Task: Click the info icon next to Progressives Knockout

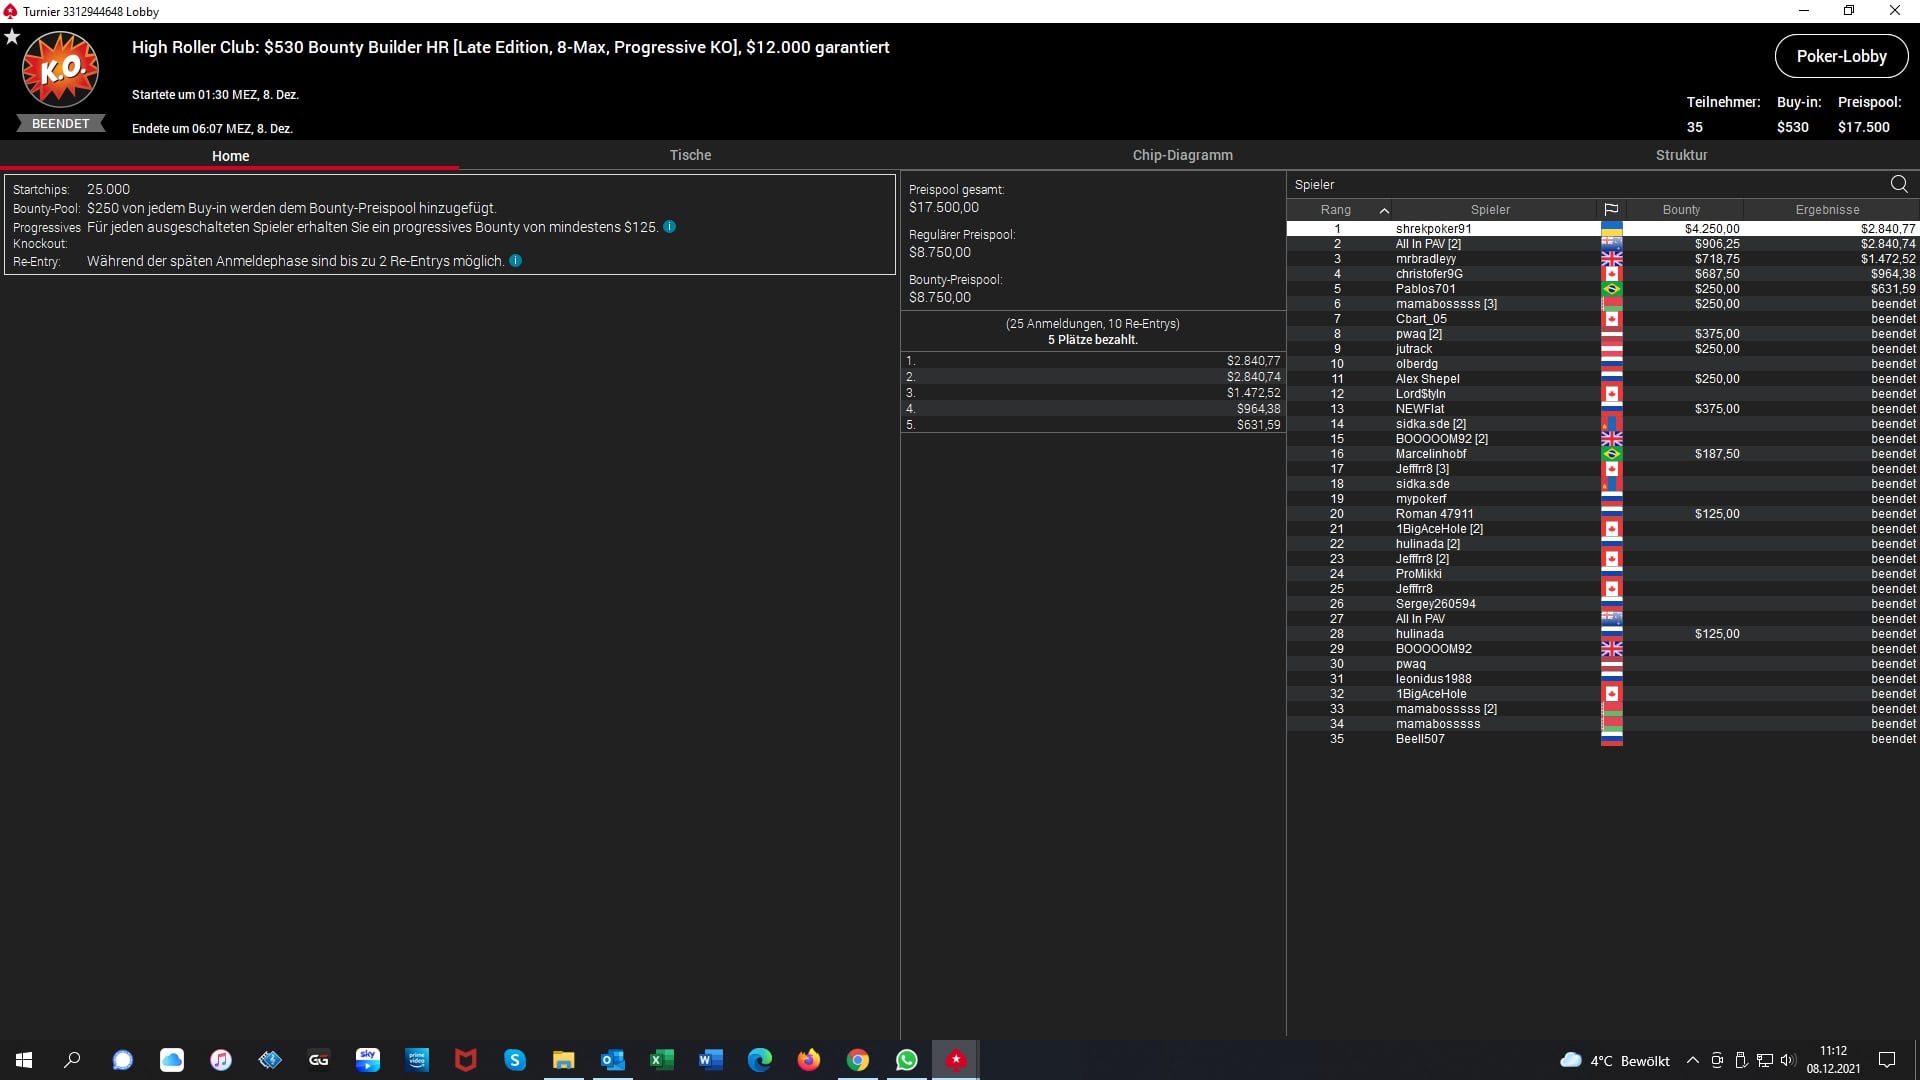Action: pyautogui.click(x=669, y=227)
